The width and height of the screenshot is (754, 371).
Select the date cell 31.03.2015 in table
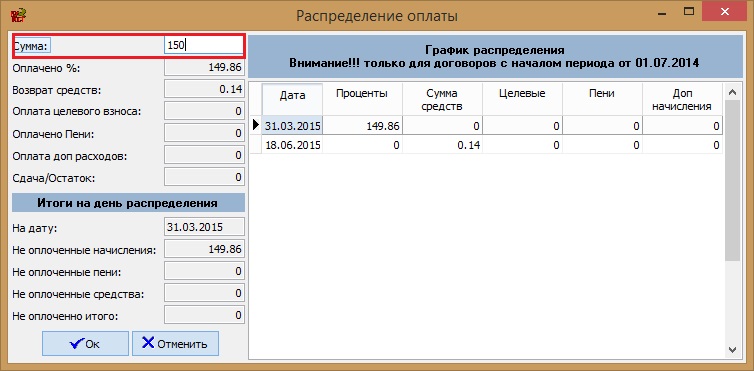(x=292, y=126)
